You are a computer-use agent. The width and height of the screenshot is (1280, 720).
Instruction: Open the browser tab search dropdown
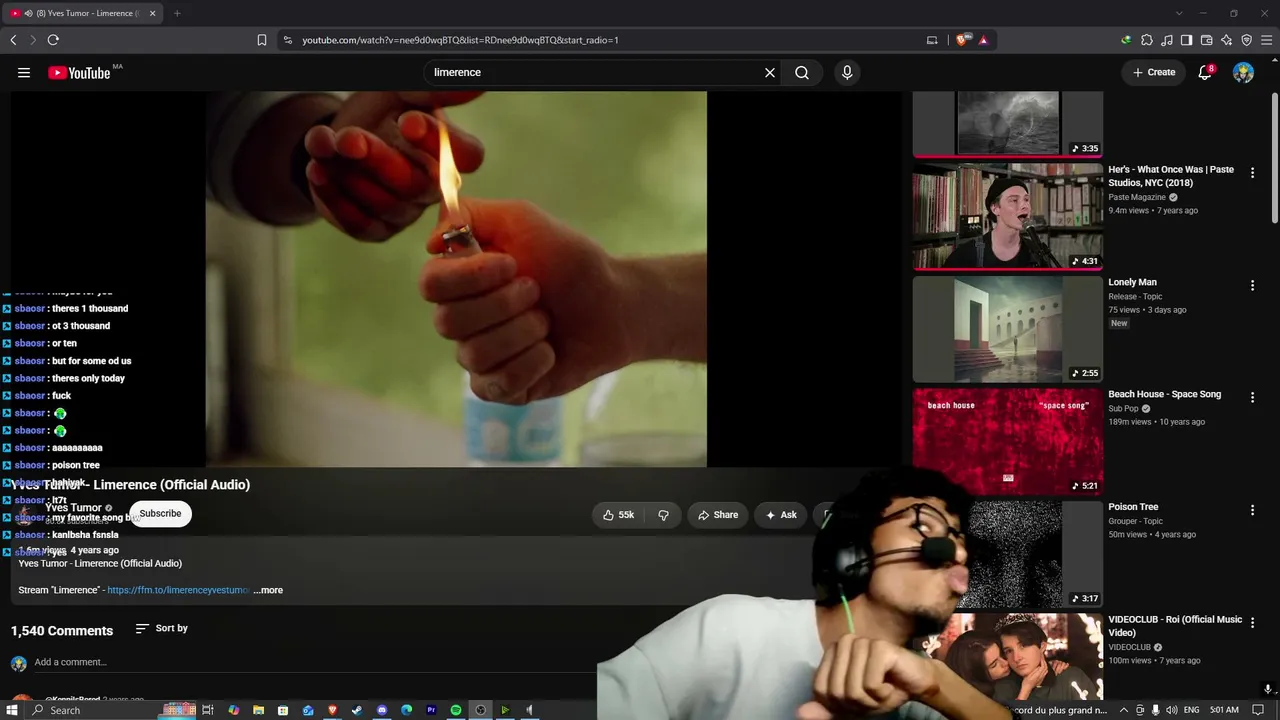click(x=1179, y=13)
